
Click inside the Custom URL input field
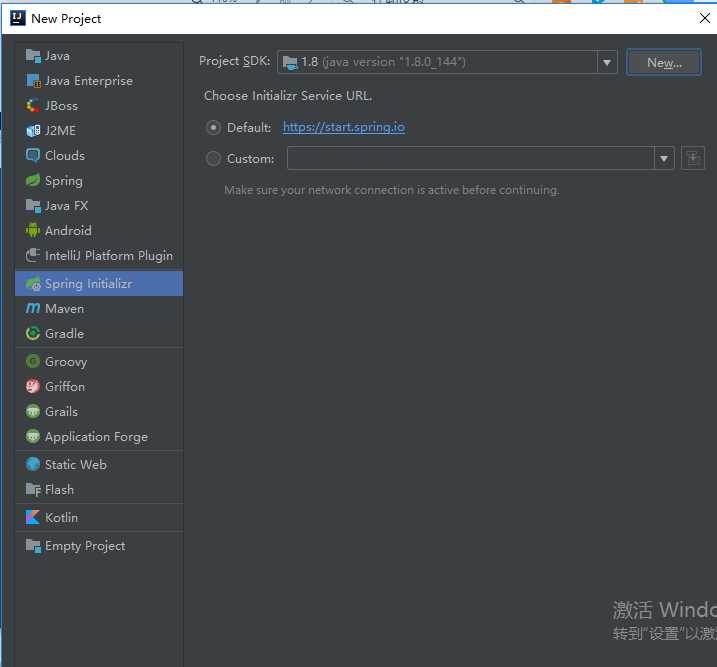(471, 159)
